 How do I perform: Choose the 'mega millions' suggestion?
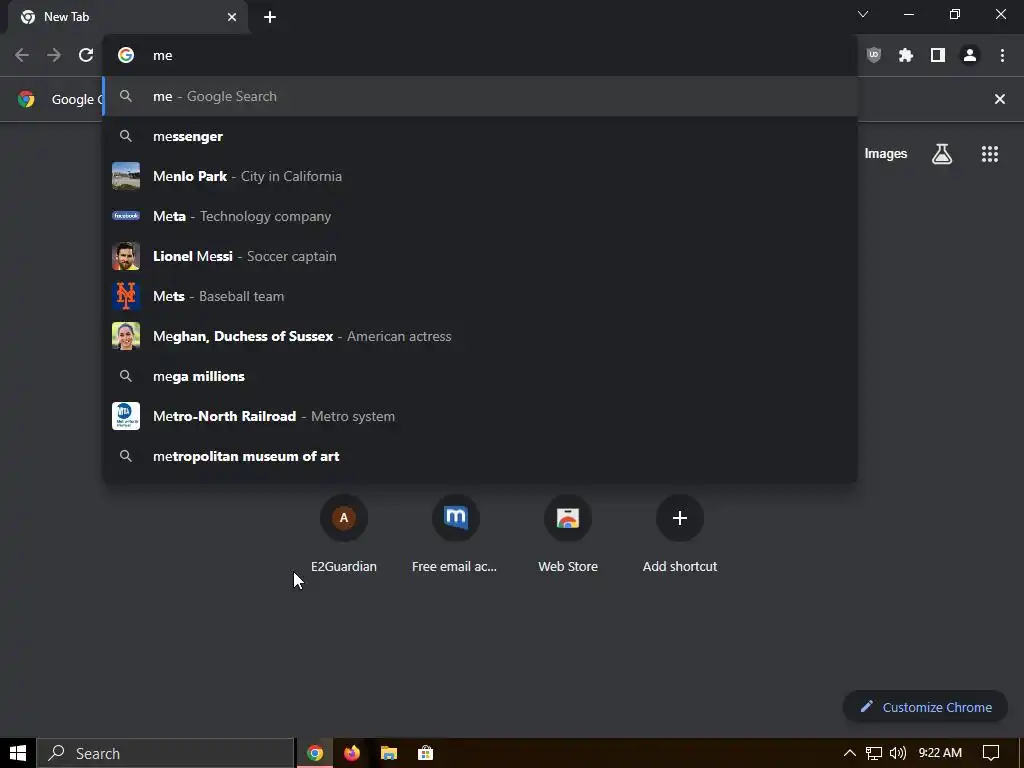coord(480,376)
